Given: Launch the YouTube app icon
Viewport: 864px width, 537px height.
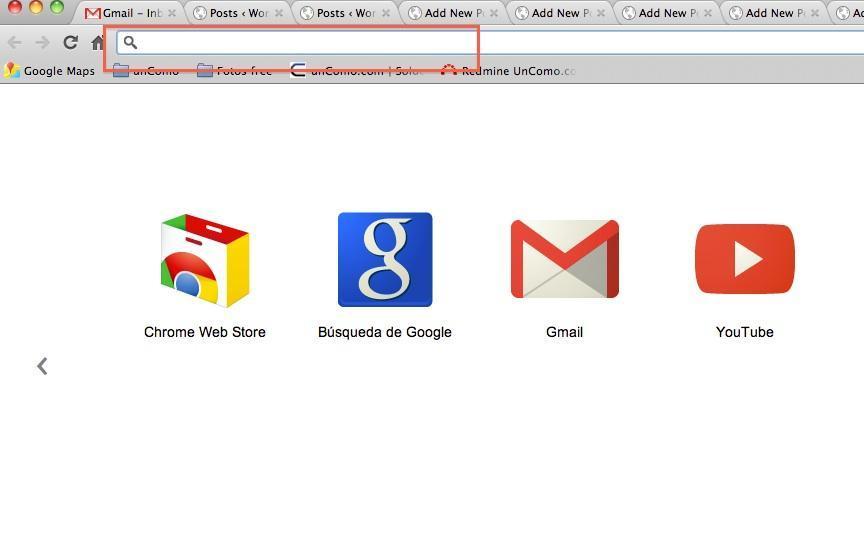Looking at the screenshot, I should (744, 259).
